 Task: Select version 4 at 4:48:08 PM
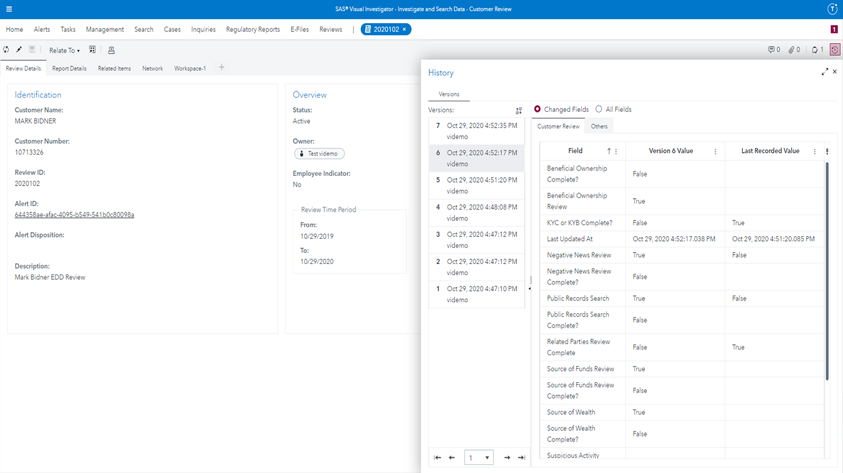point(476,212)
